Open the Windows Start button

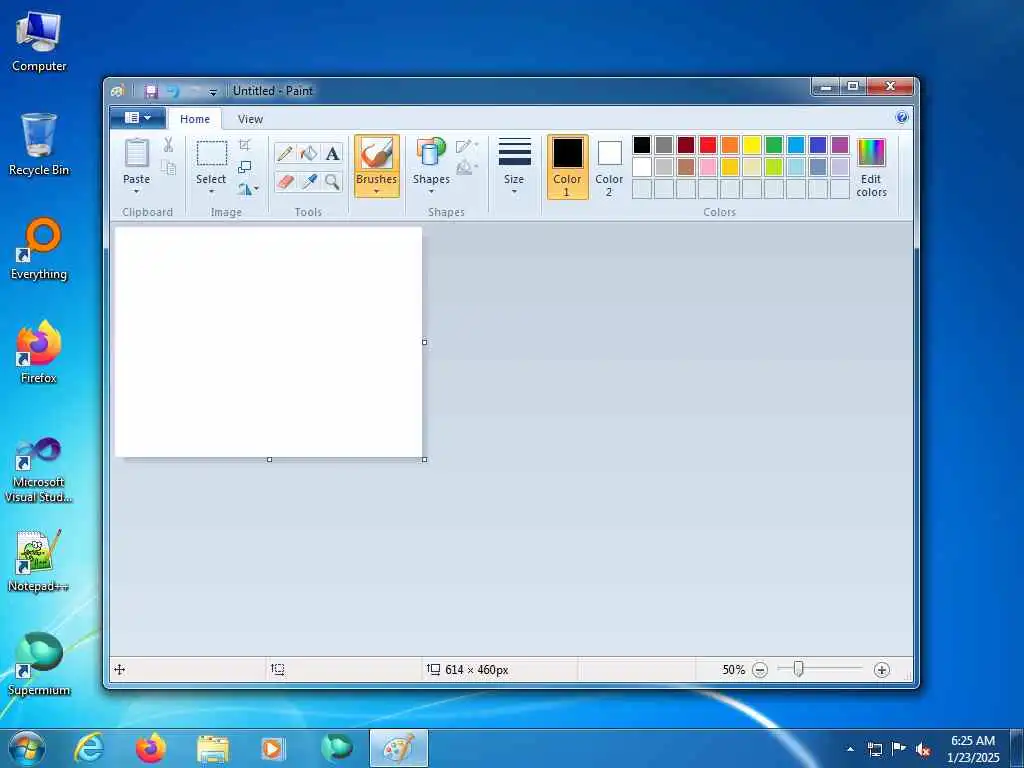[x=27, y=748]
